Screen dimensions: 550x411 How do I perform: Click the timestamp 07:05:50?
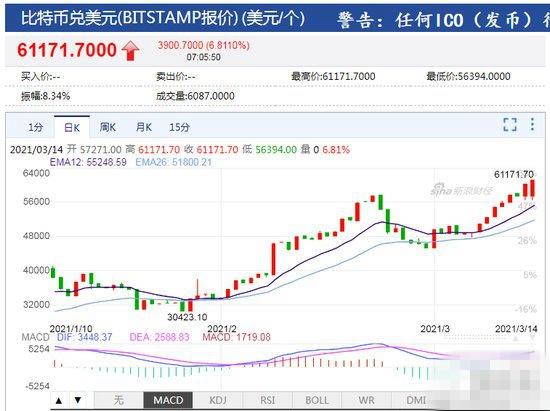pos(203,57)
